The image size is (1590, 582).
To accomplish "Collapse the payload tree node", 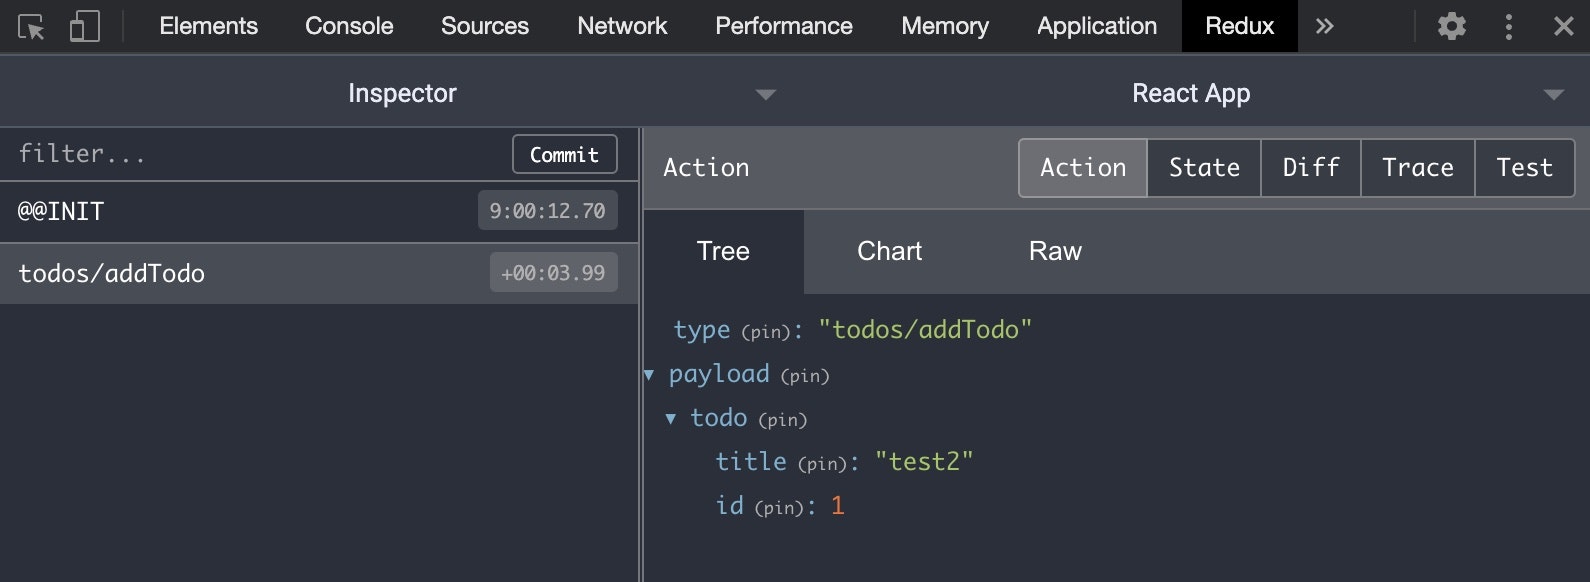I will click(649, 375).
